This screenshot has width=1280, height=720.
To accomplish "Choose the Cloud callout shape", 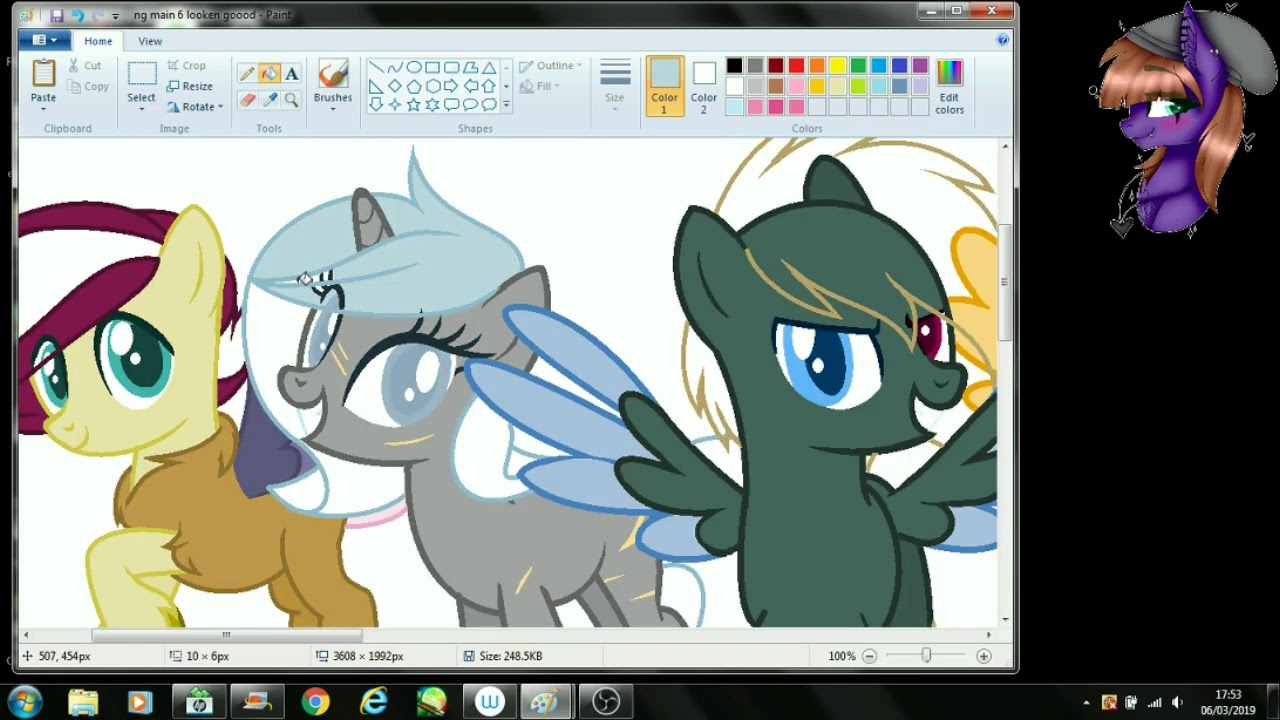I will point(489,104).
